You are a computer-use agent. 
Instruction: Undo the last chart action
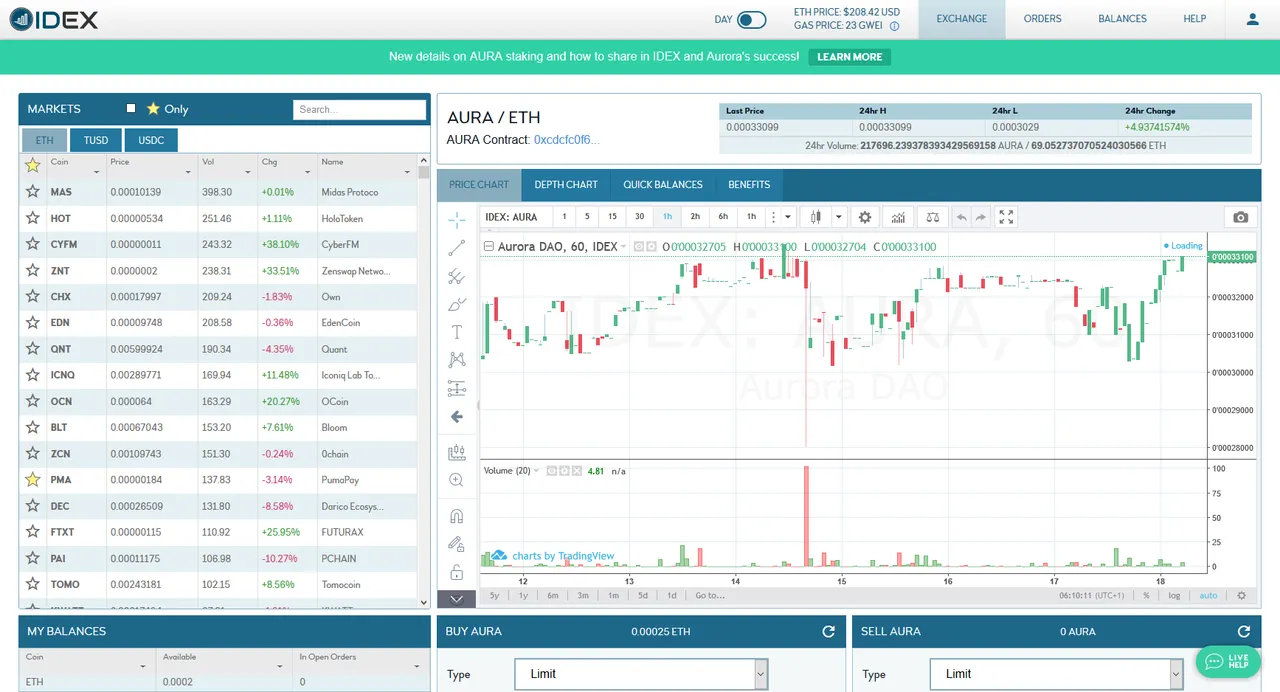pos(961,217)
